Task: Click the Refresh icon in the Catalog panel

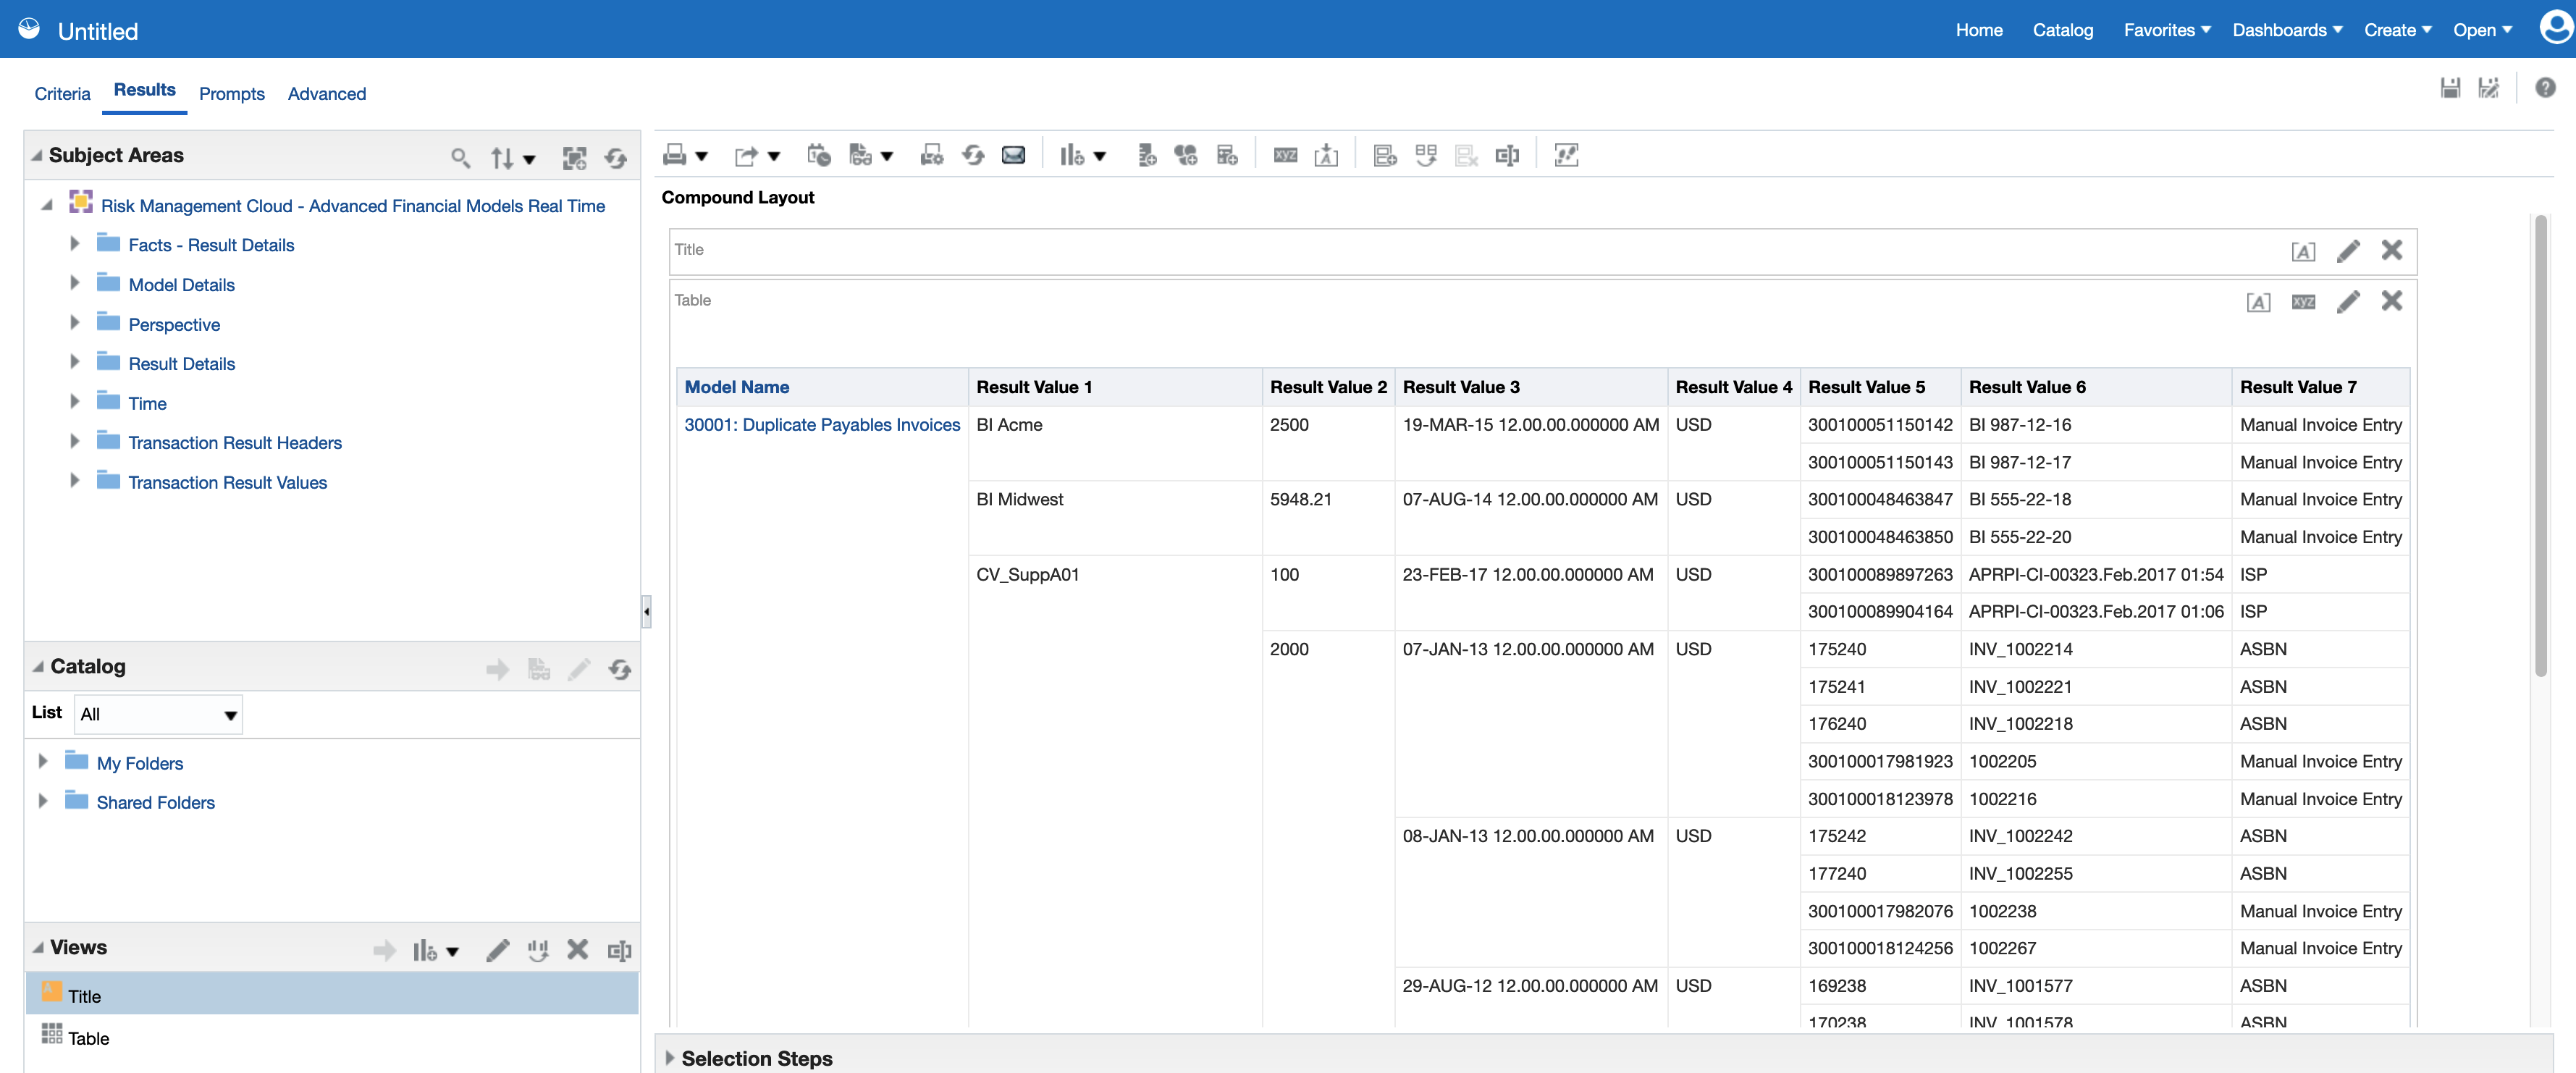Action: (620, 669)
